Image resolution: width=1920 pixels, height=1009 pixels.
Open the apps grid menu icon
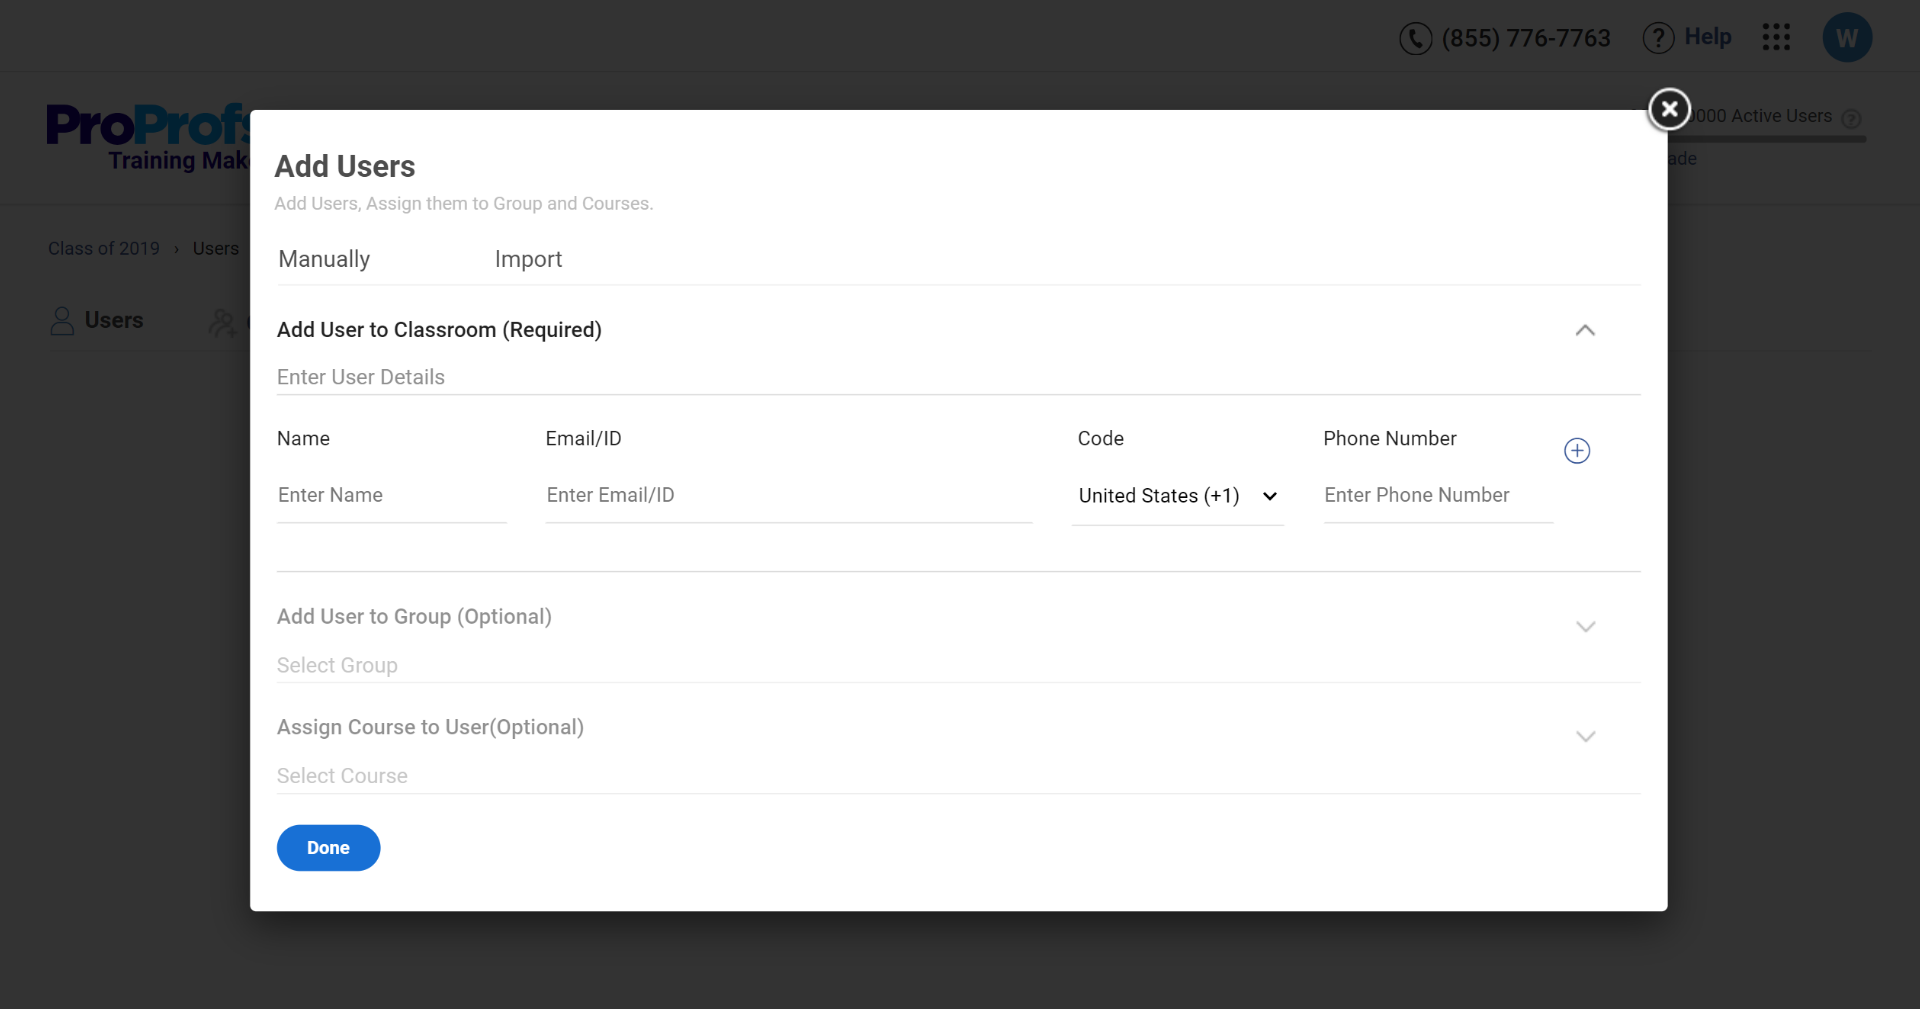pyautogui.click(x=1776, y=38)
